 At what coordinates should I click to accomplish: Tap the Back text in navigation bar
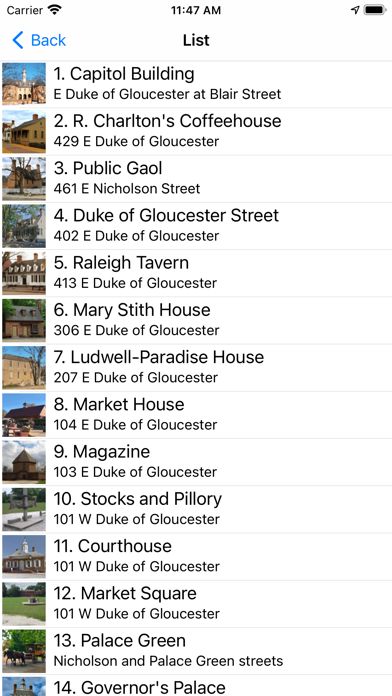click(x=48, y=40)
